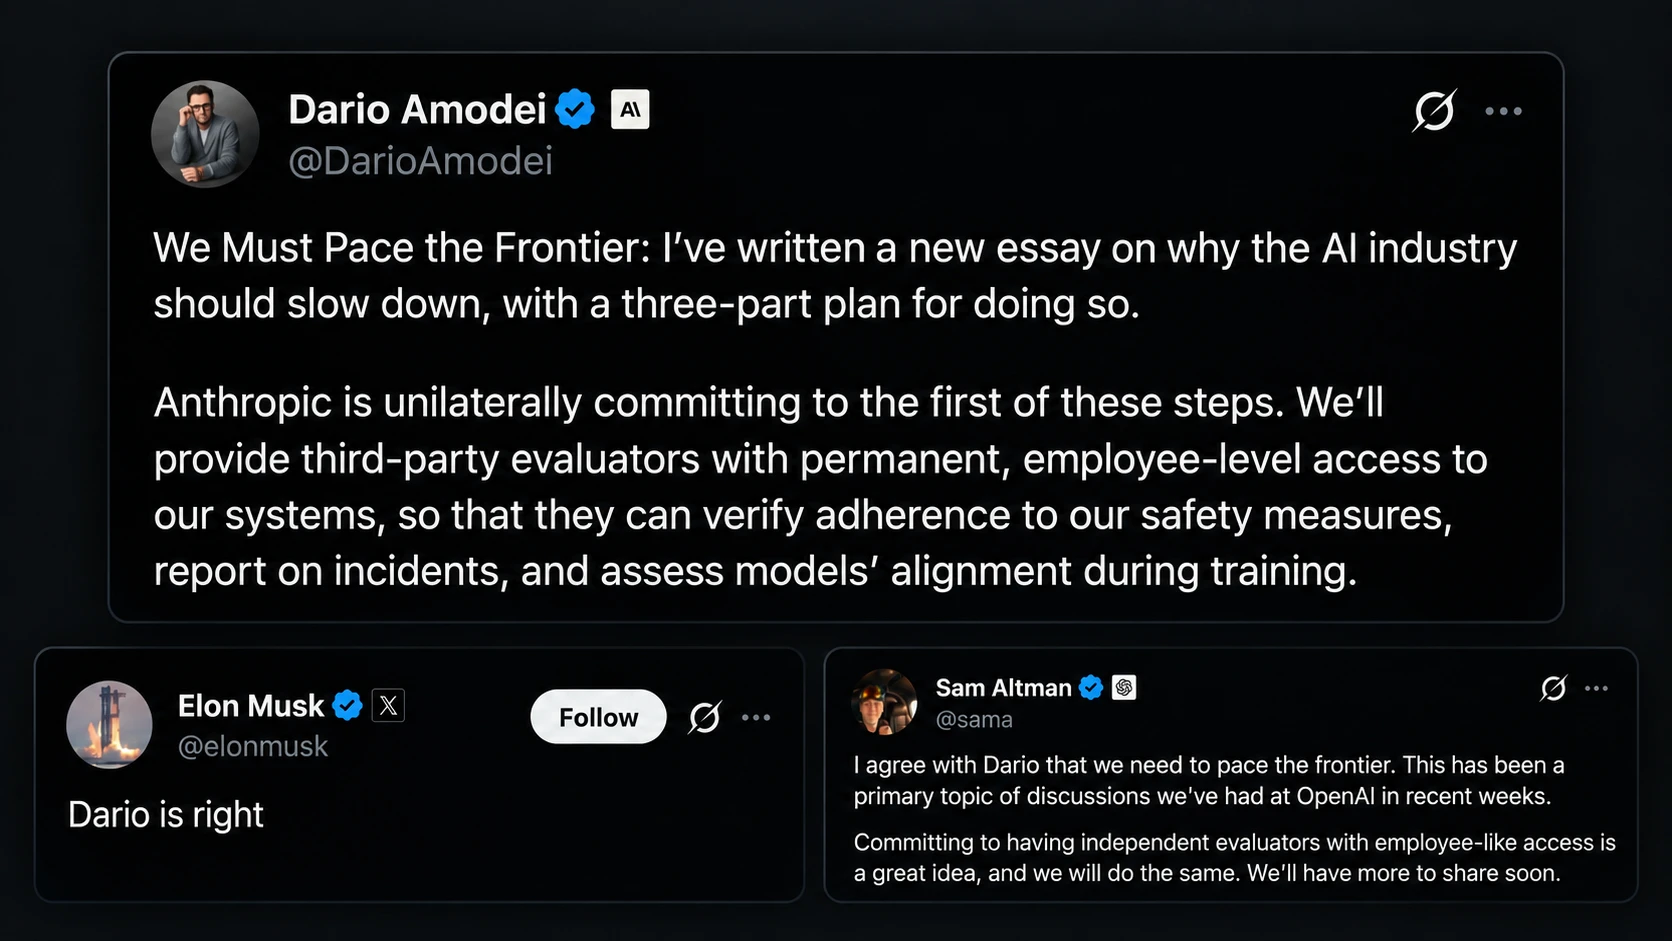The image size is (1672, 941).
Task: Click the 'Dario is right' post text
Action: pos(166,815)
